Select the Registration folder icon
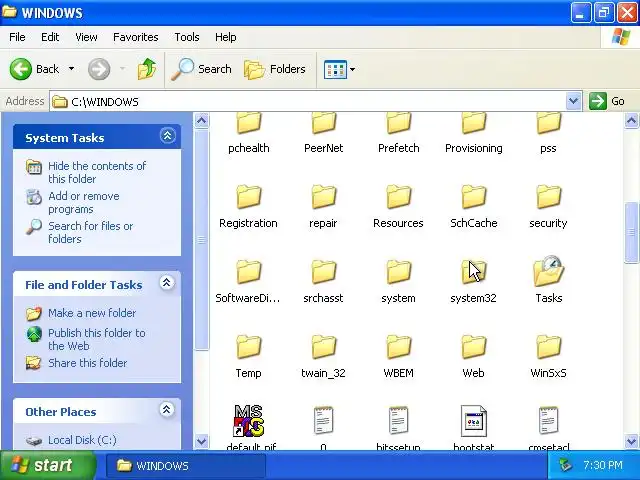 click(x=249, y=197)
